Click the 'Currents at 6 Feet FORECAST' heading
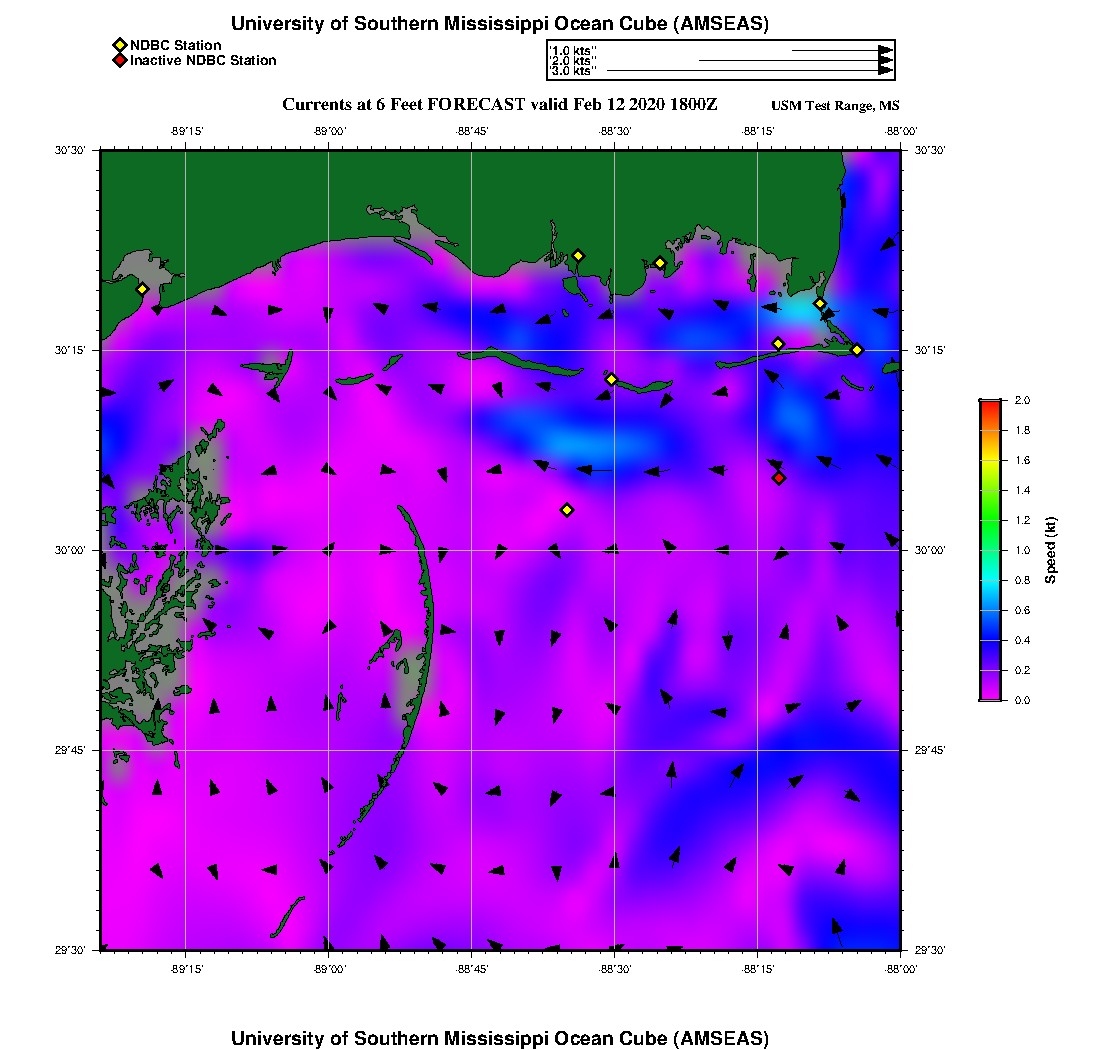The height and width of the screenshot is (1050, 1100). point(499,105)
